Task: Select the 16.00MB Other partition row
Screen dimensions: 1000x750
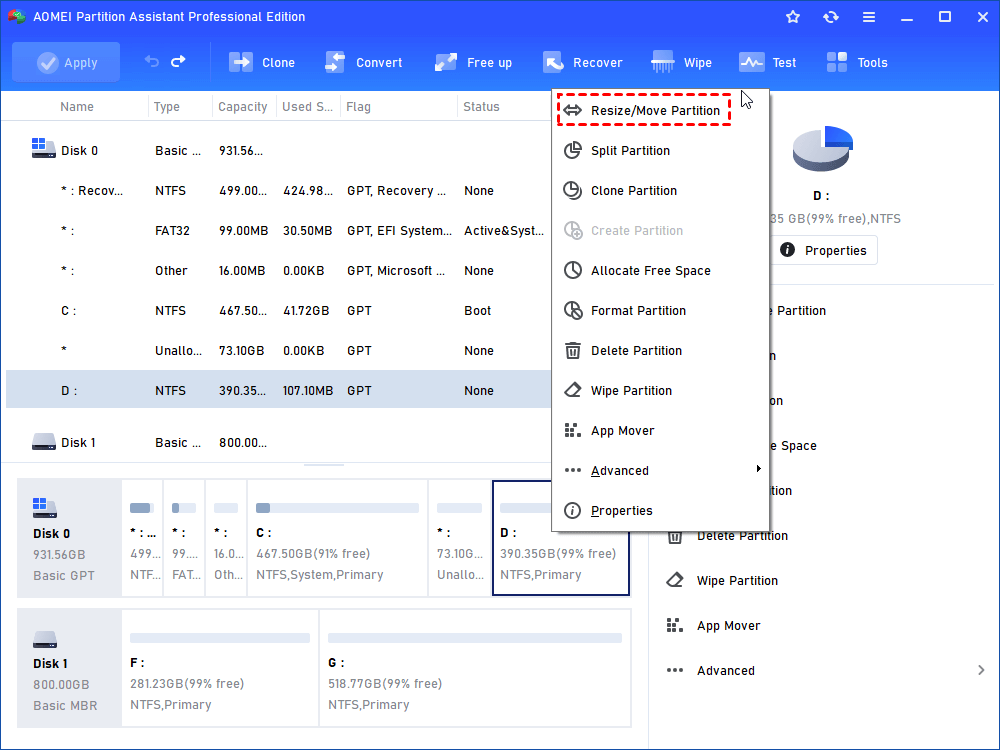Action: [x=278, y=270]
